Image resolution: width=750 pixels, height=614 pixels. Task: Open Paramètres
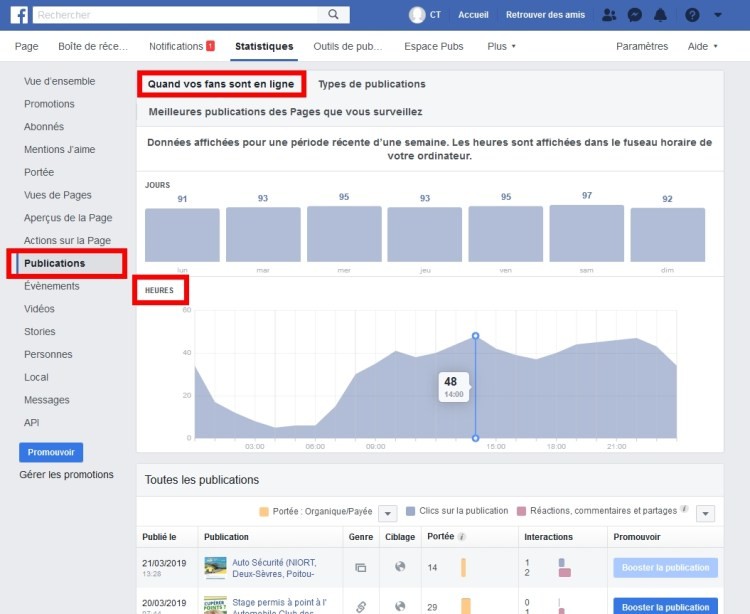click(642, 46)
